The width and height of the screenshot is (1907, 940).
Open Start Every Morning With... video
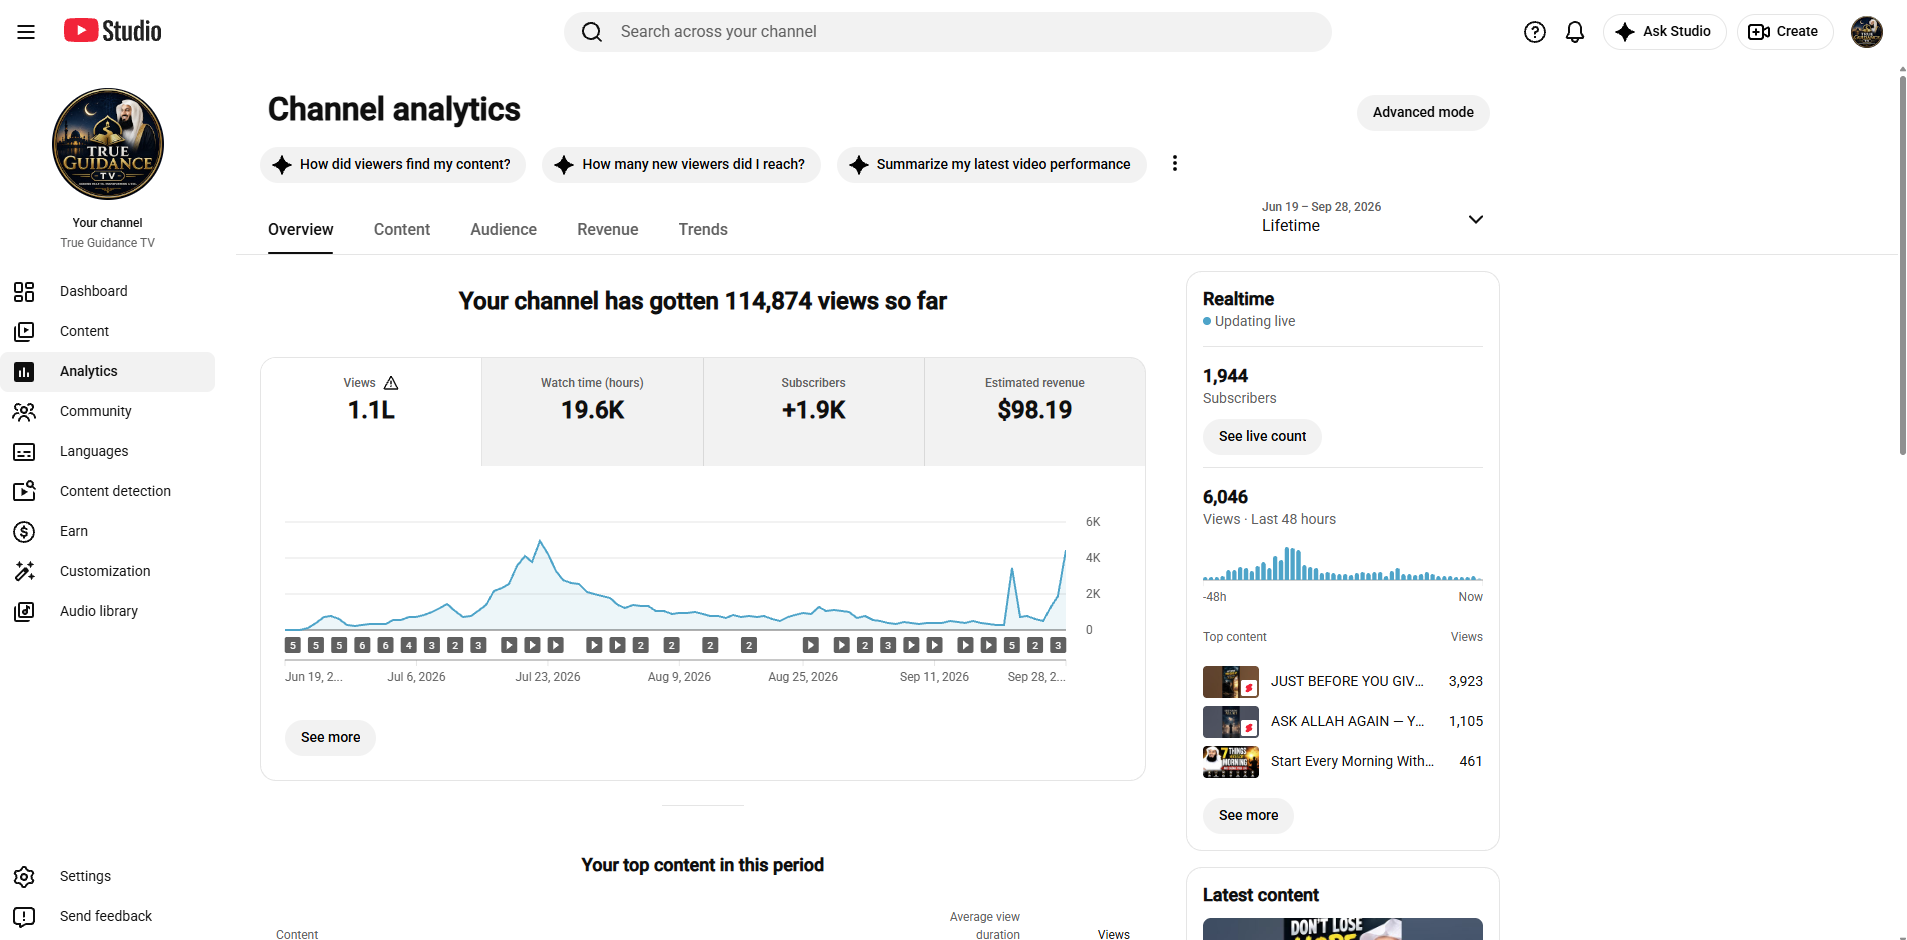pos(1343,761)
